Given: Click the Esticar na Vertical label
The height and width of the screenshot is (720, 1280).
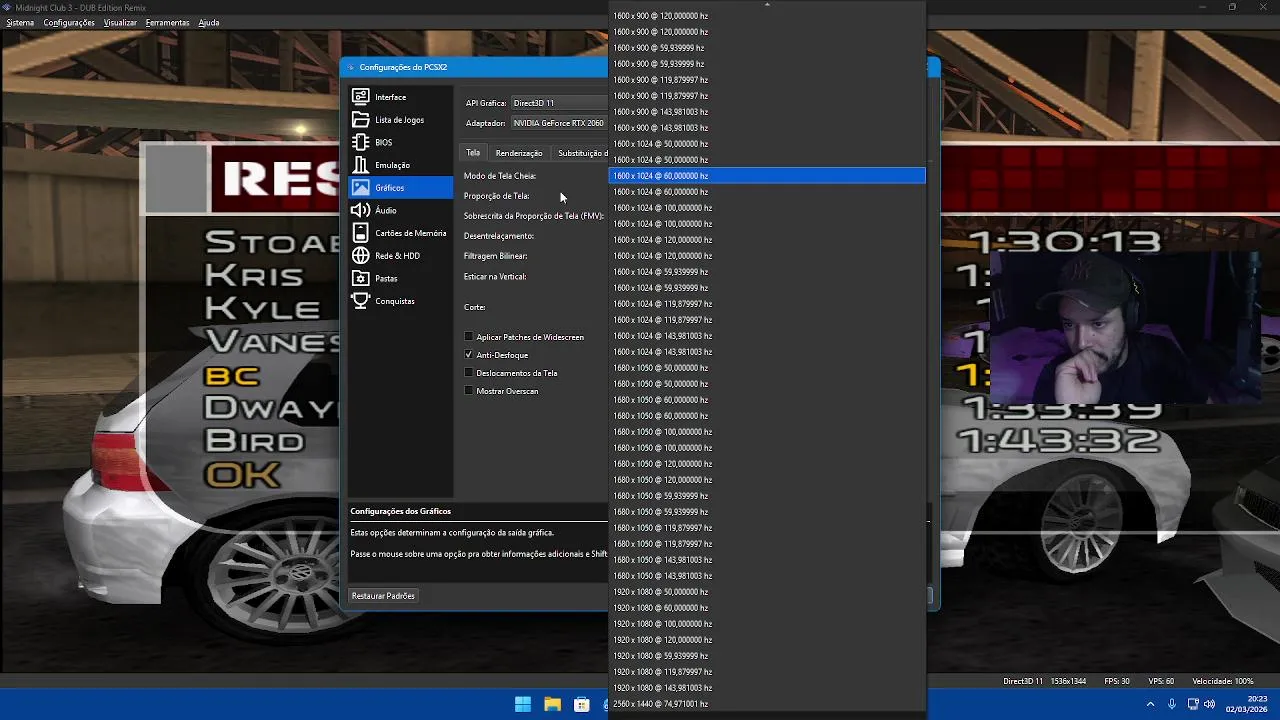Looking at the screenshot, I should pyautogui.click(x=495, y=277).
